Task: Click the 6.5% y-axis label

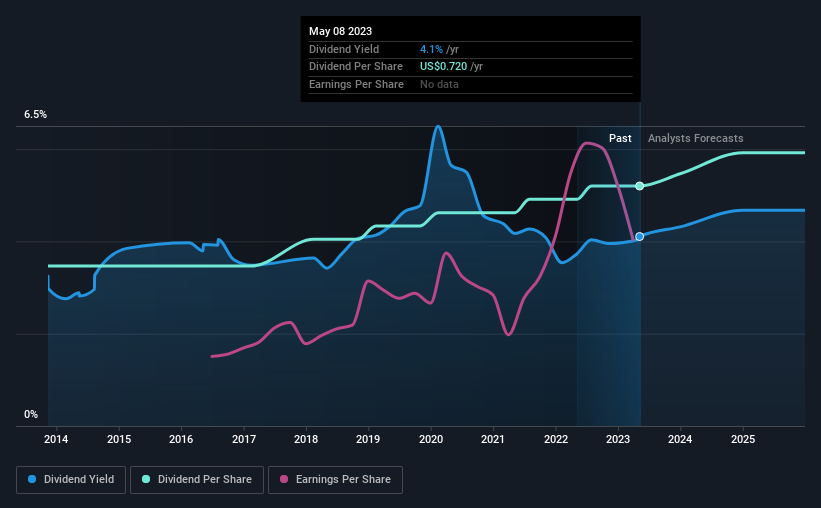Action: tap(35, 114)
